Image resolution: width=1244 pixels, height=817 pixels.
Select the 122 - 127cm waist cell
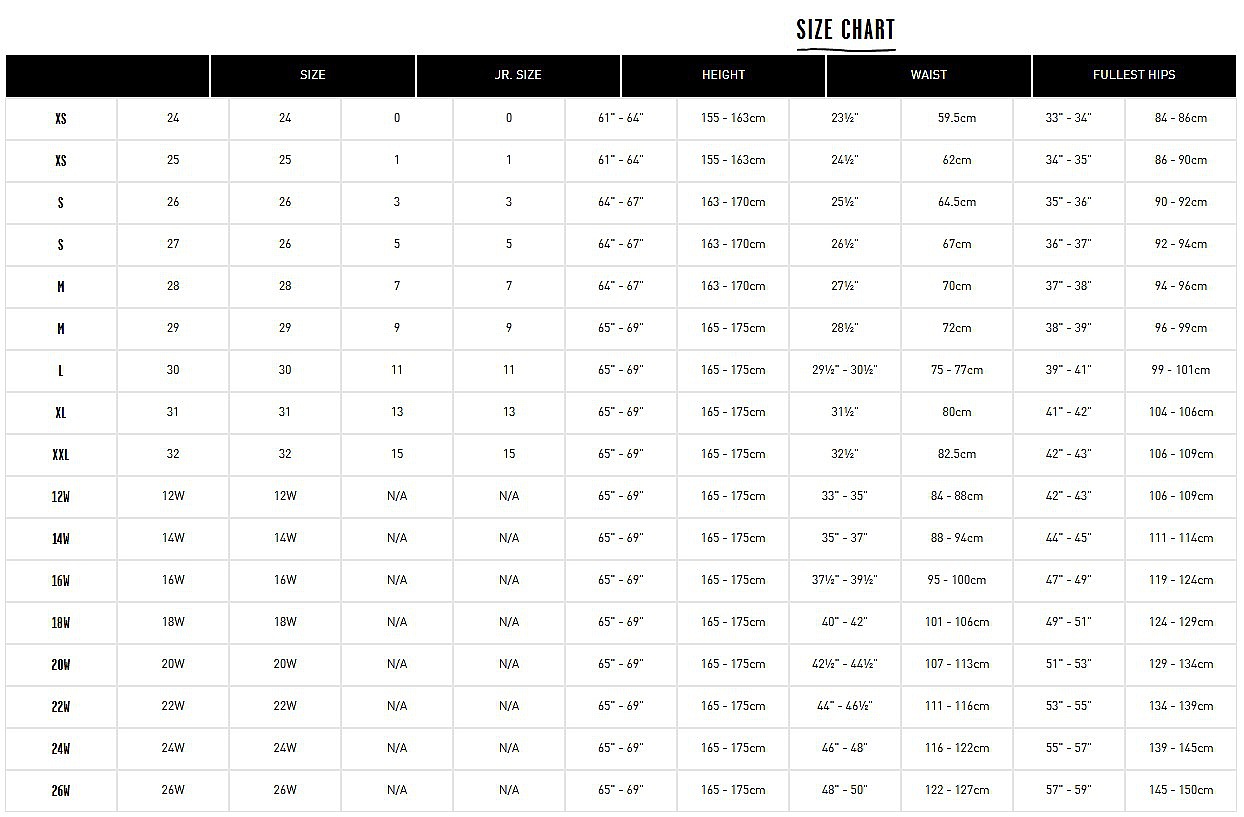[957, 790]
